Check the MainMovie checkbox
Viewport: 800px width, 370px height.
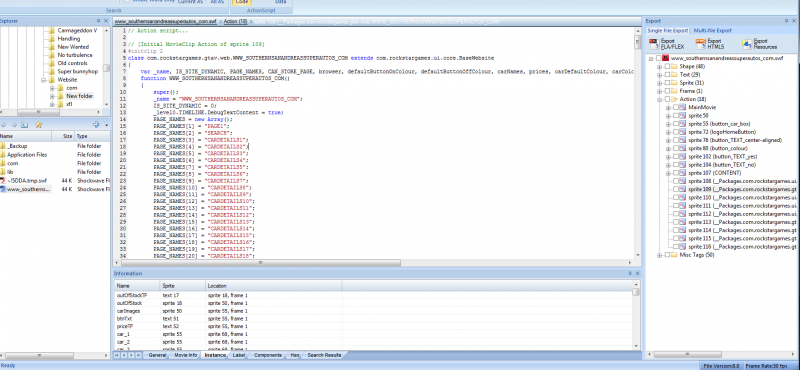click(676, 108)
